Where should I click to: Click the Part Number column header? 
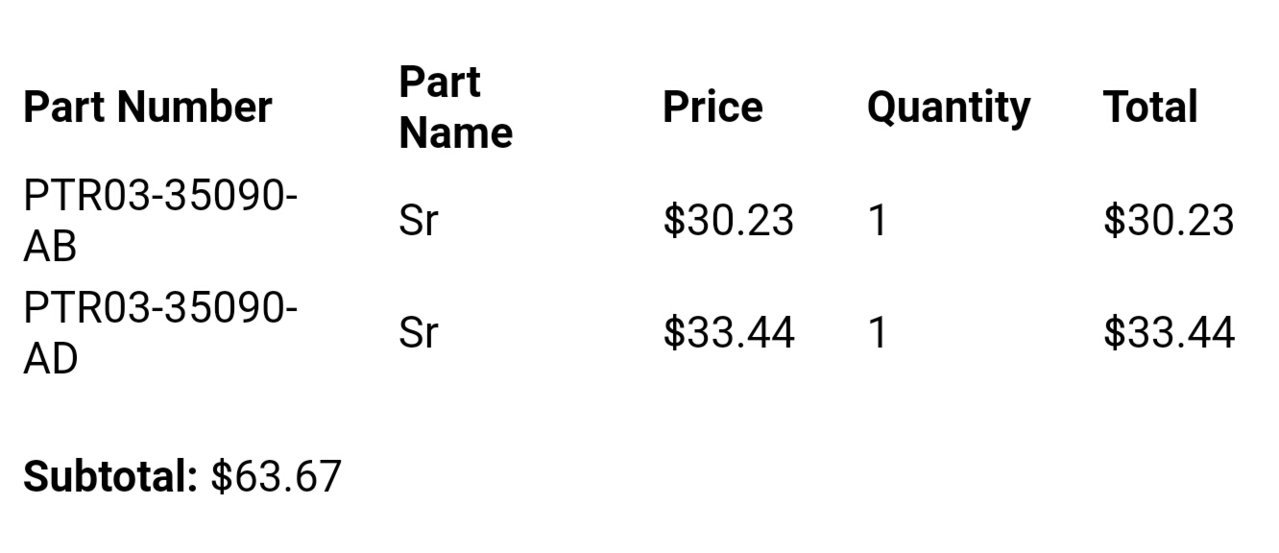[147, 107]
